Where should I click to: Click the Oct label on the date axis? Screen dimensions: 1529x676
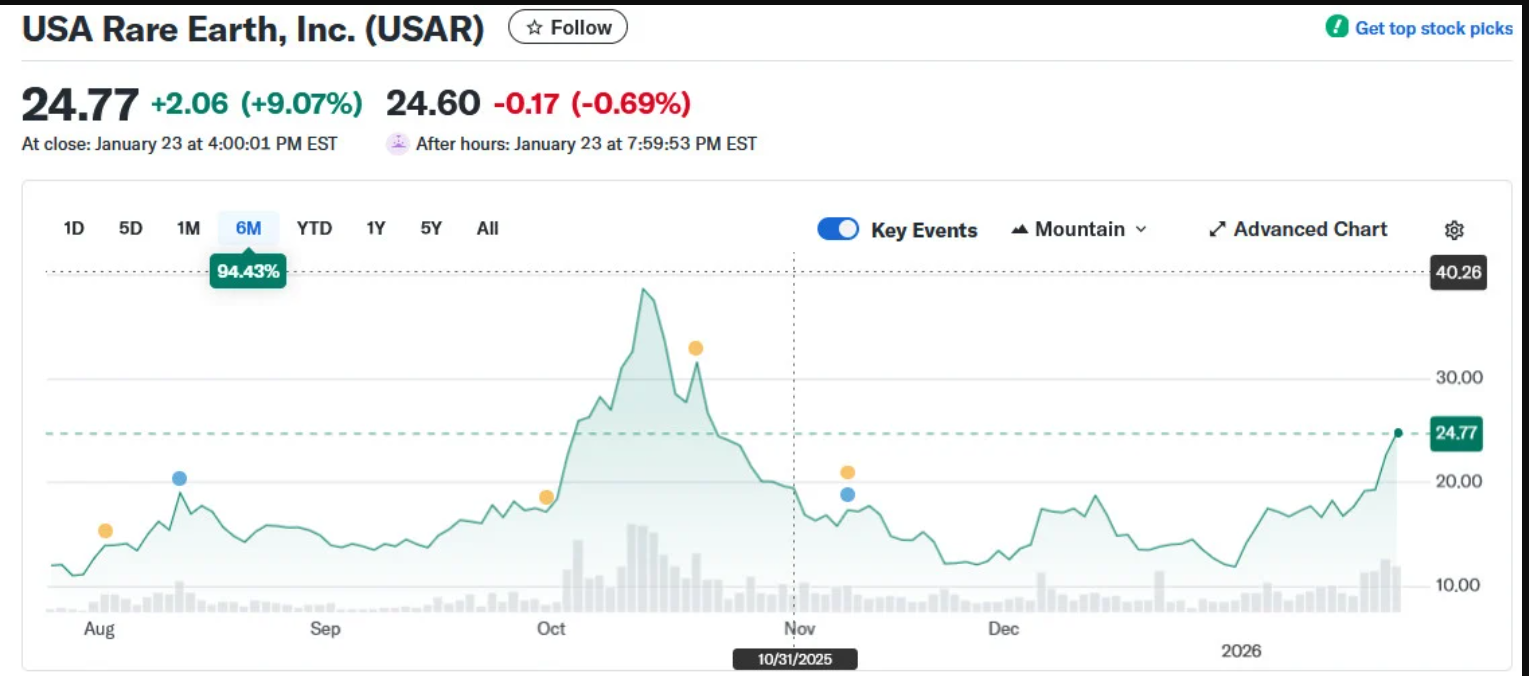point(551,628)
